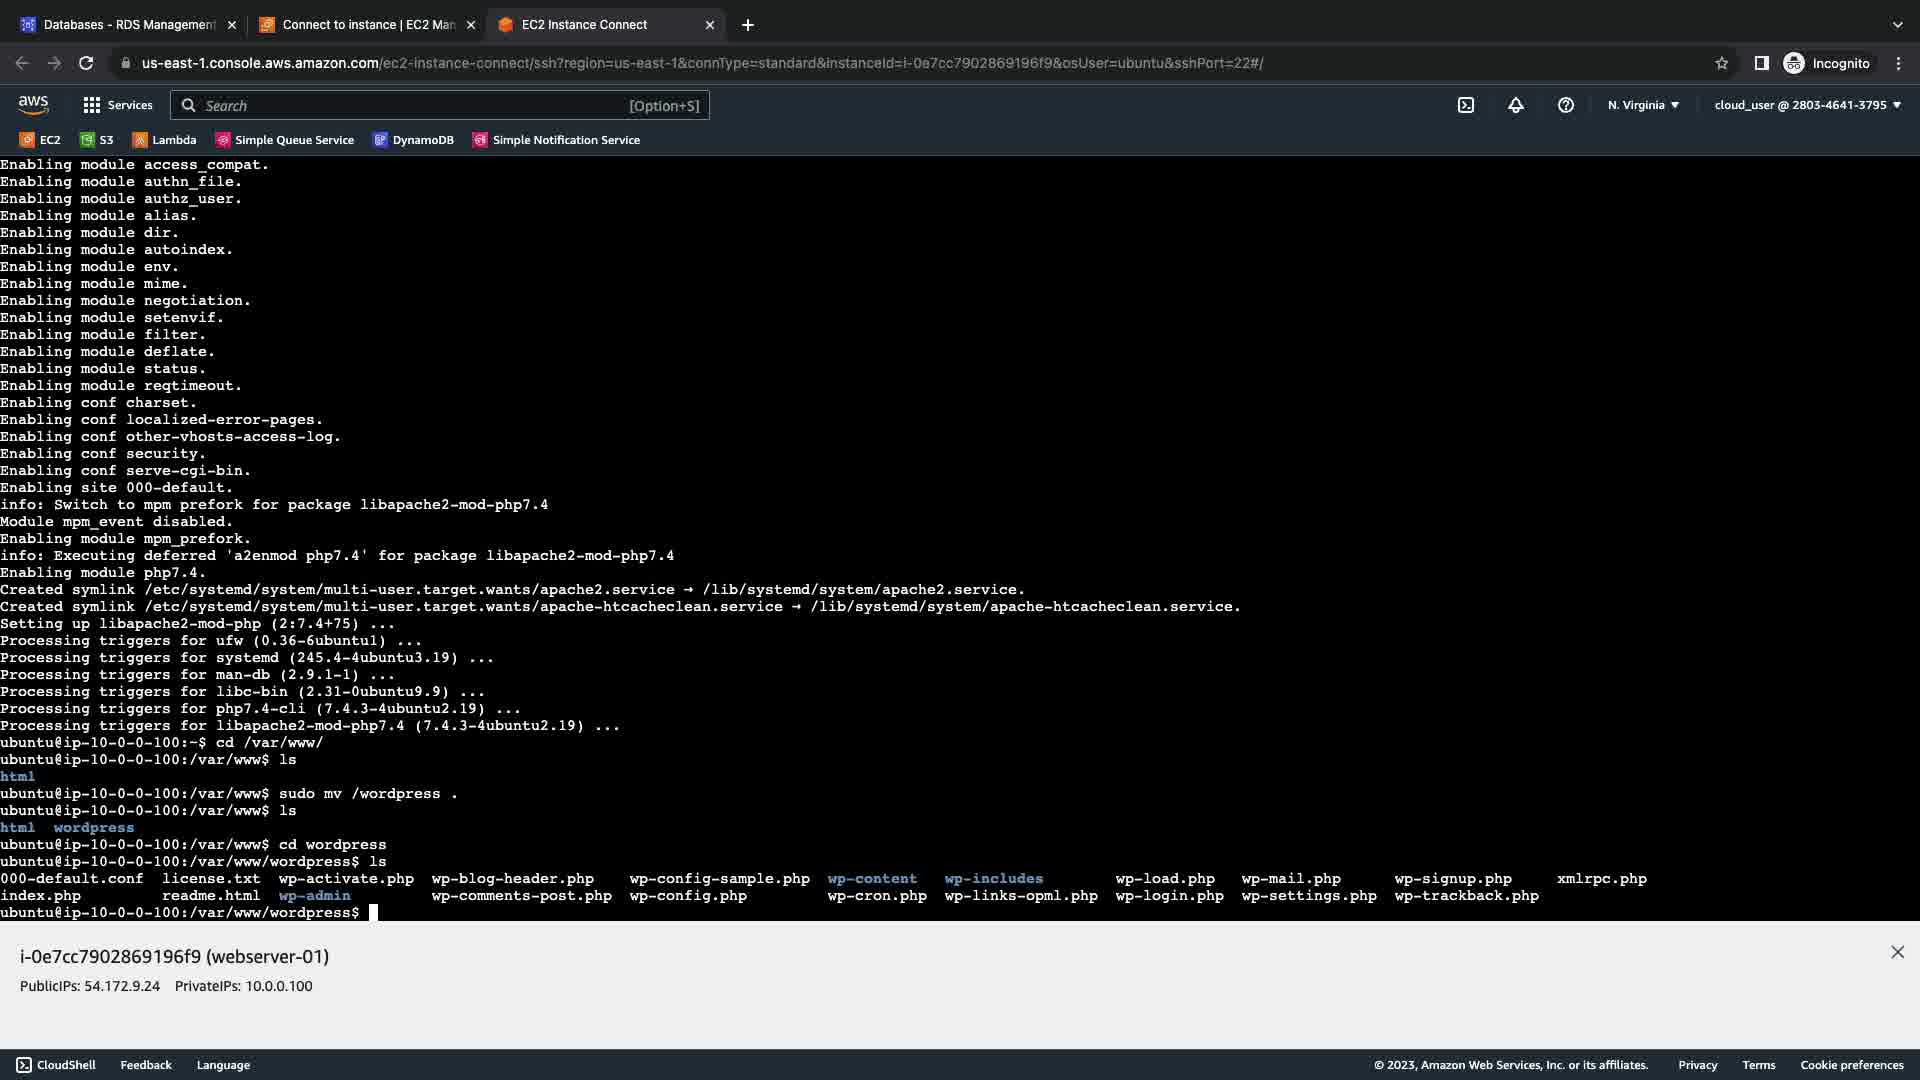Viewport: 1920px width, 1080px height.
Task: Open the S3 shortcut in the favorites bar
Action: 97,140
